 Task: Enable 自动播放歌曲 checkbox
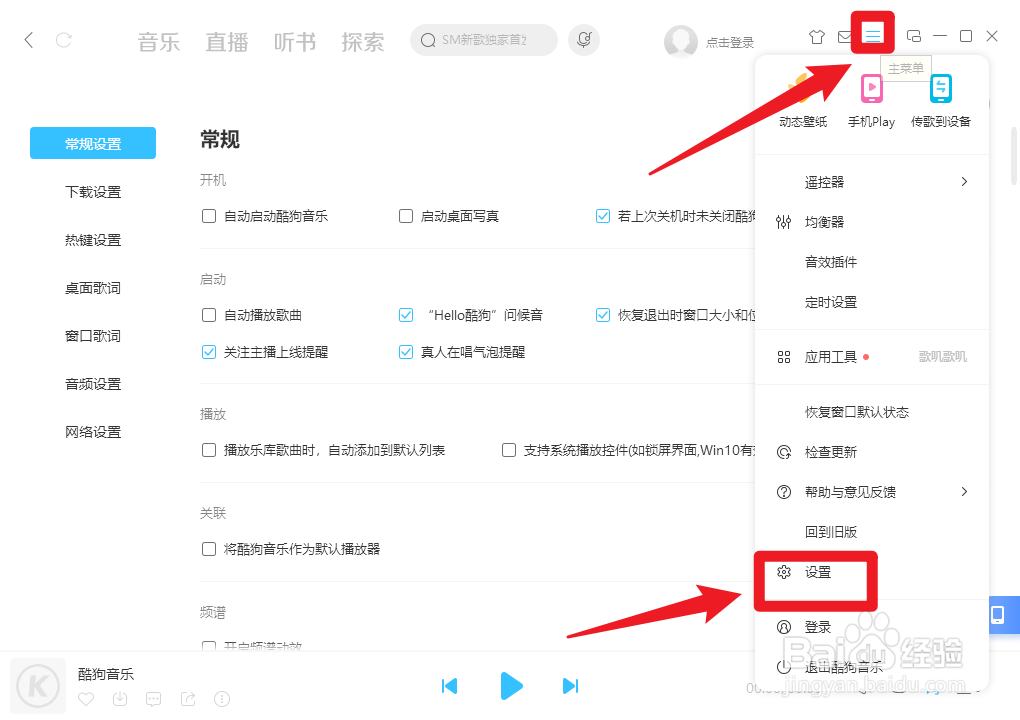pyautogui.click(x=209, y=315)
